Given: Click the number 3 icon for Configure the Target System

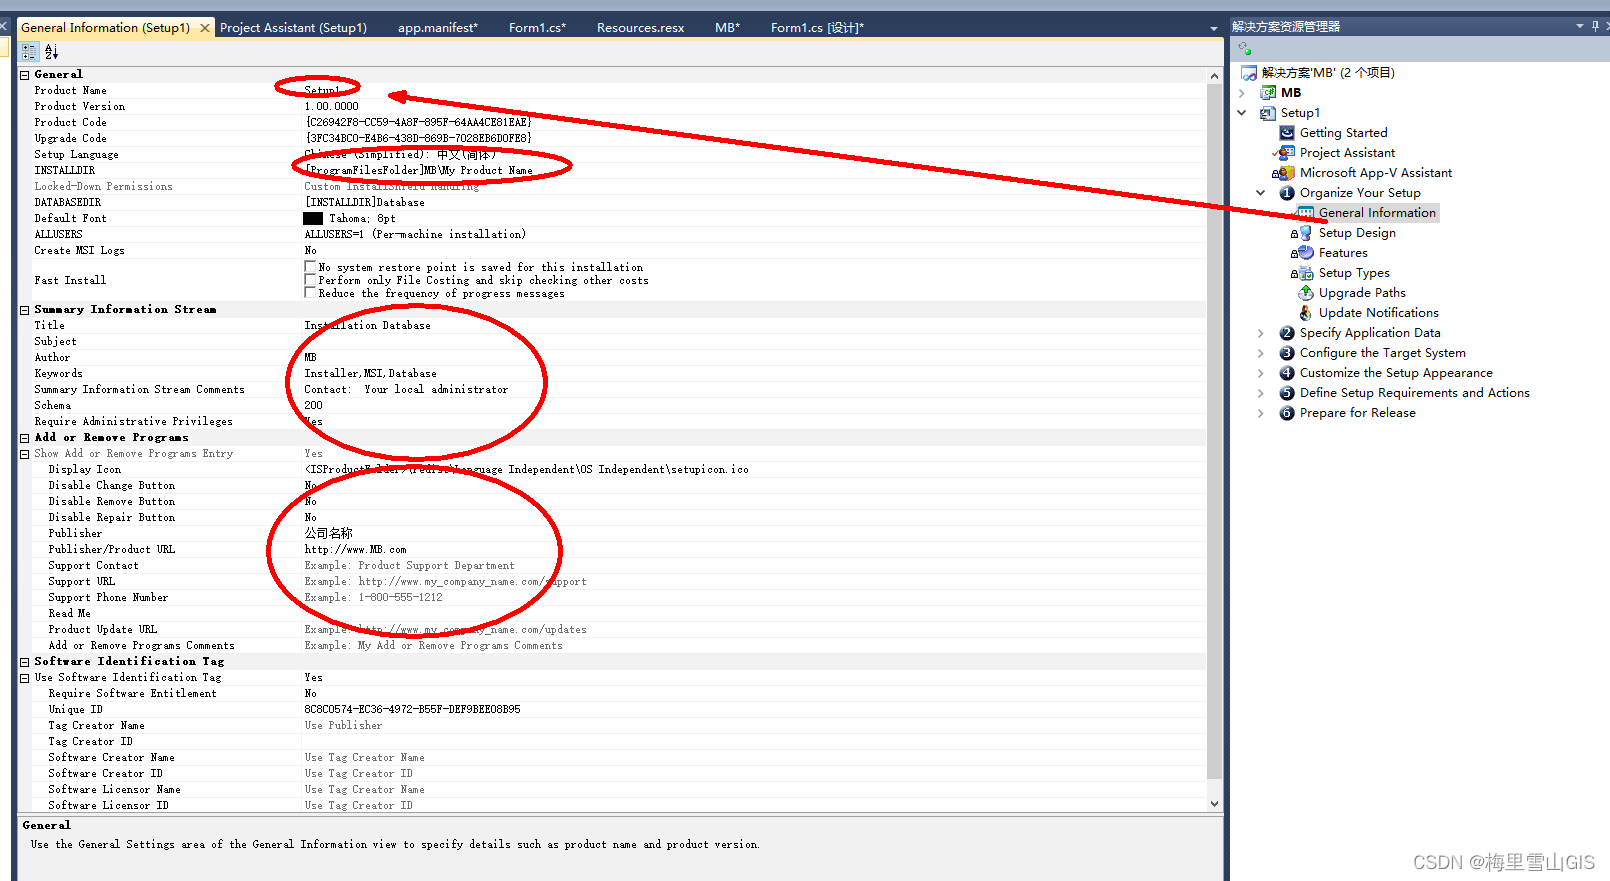Looking at the screenshot, I should [x=1287, y=353].
